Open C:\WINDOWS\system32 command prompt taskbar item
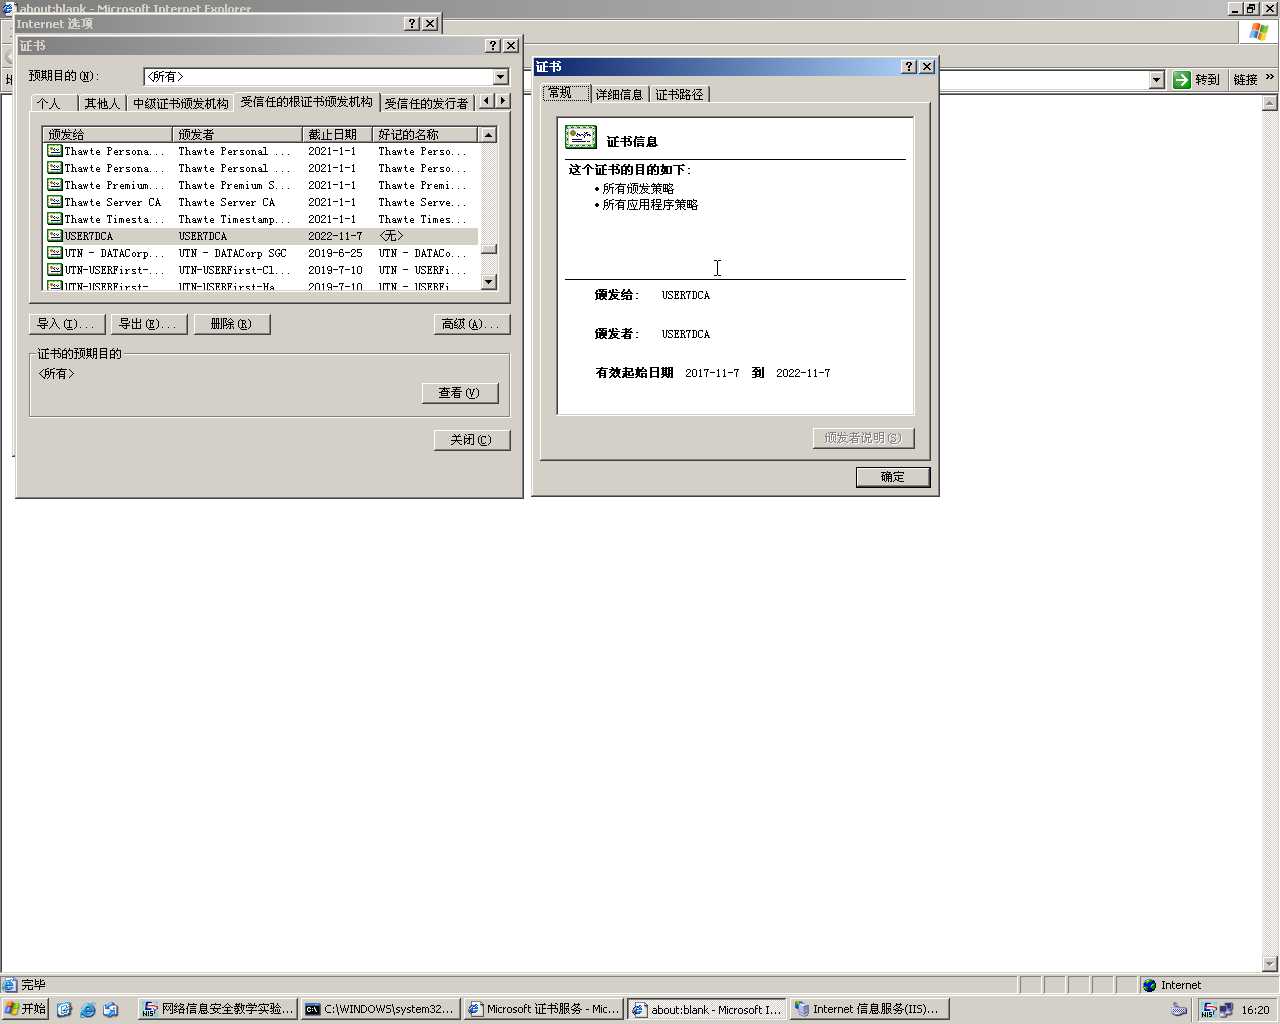The image size is (1280, 1024). [x=381, y=1009]
